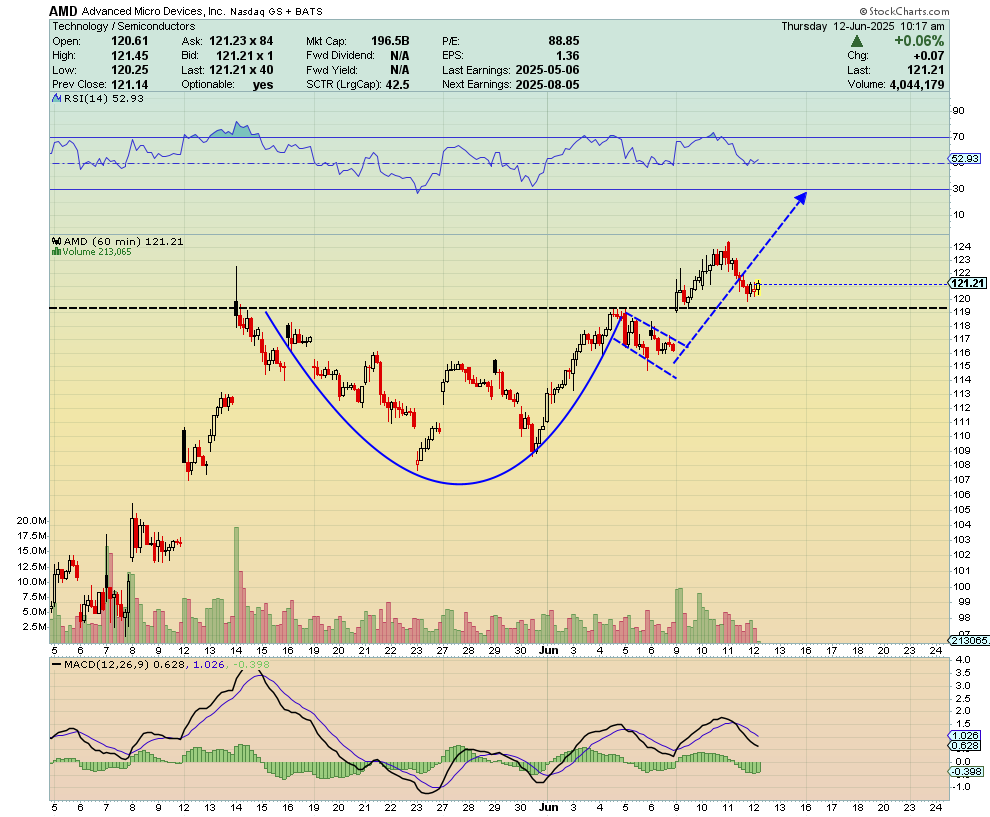The image size is (990, 817).
Task: Click the Nasdaq GS + BATS exchange label
Action: [x=276, y=11]
